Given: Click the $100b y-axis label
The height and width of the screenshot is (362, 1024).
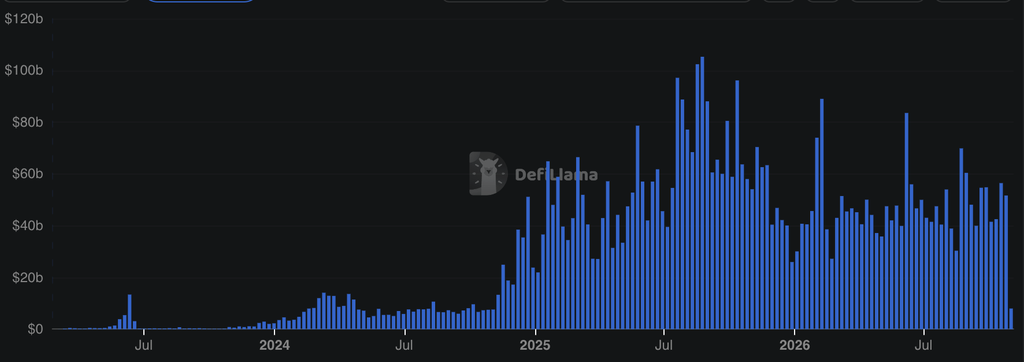Looking at the screenshot, I should [25, 71].
